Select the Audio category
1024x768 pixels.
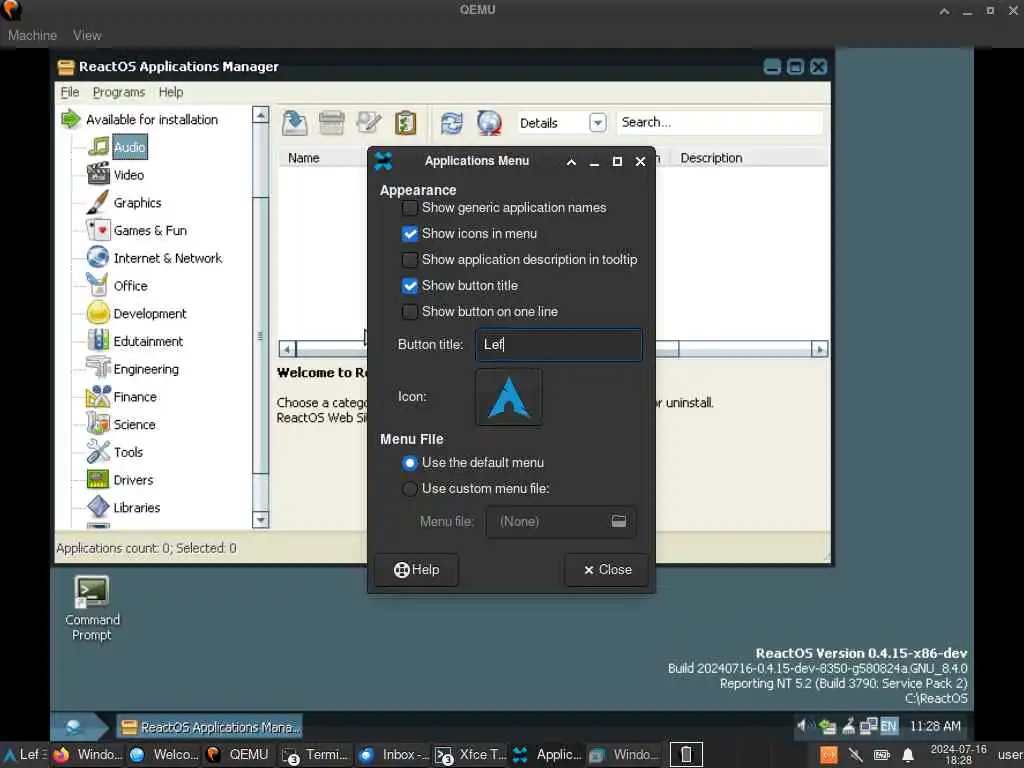[x=129, y=147]
